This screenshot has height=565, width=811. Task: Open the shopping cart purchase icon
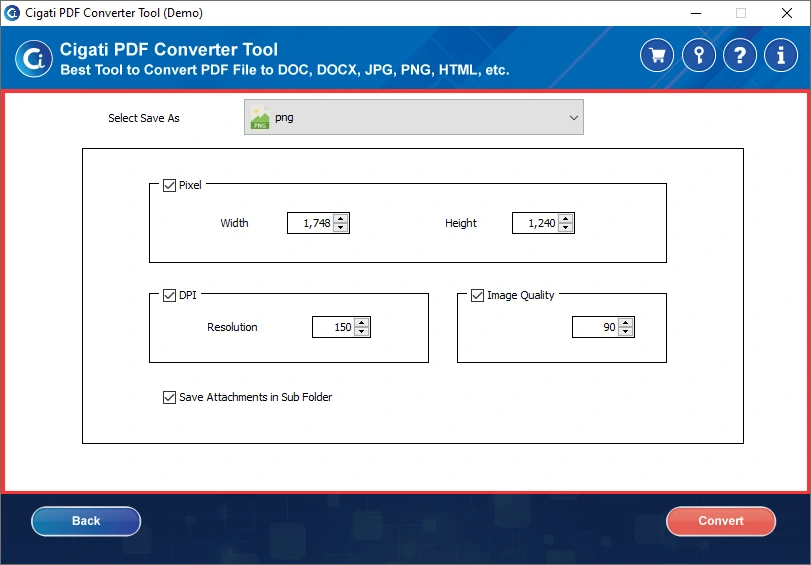657,55
